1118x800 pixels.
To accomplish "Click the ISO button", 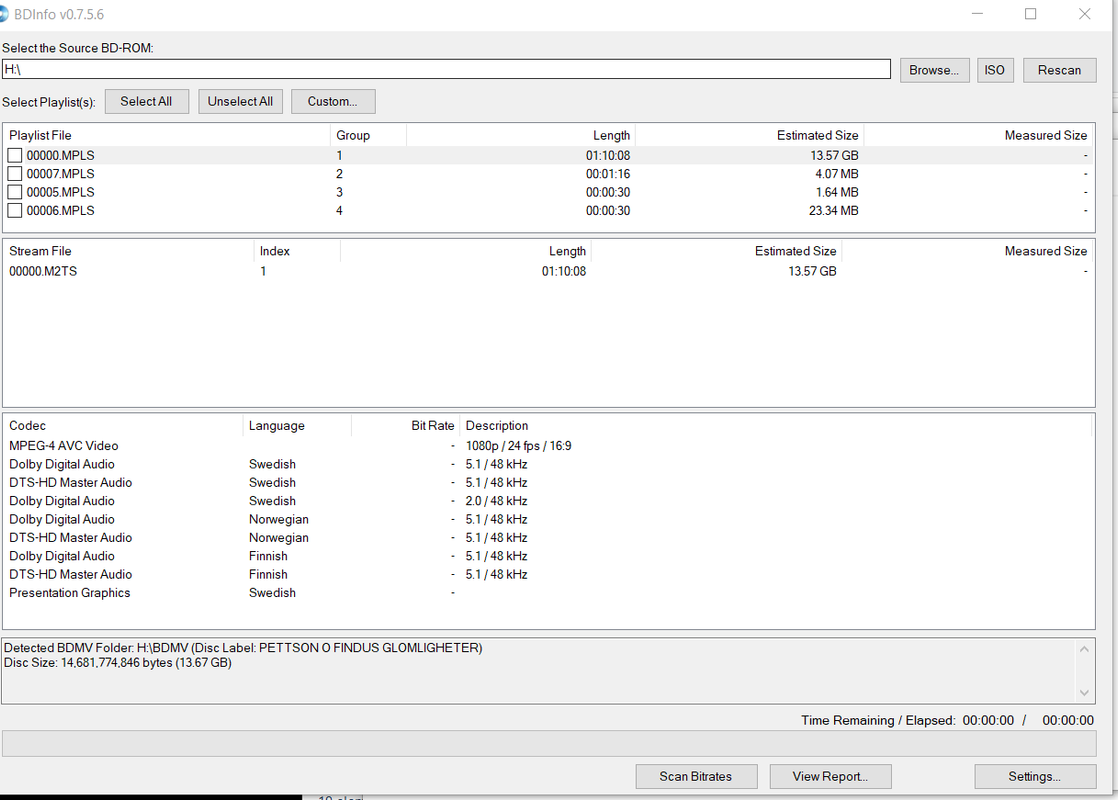I will tap(995, 70).
